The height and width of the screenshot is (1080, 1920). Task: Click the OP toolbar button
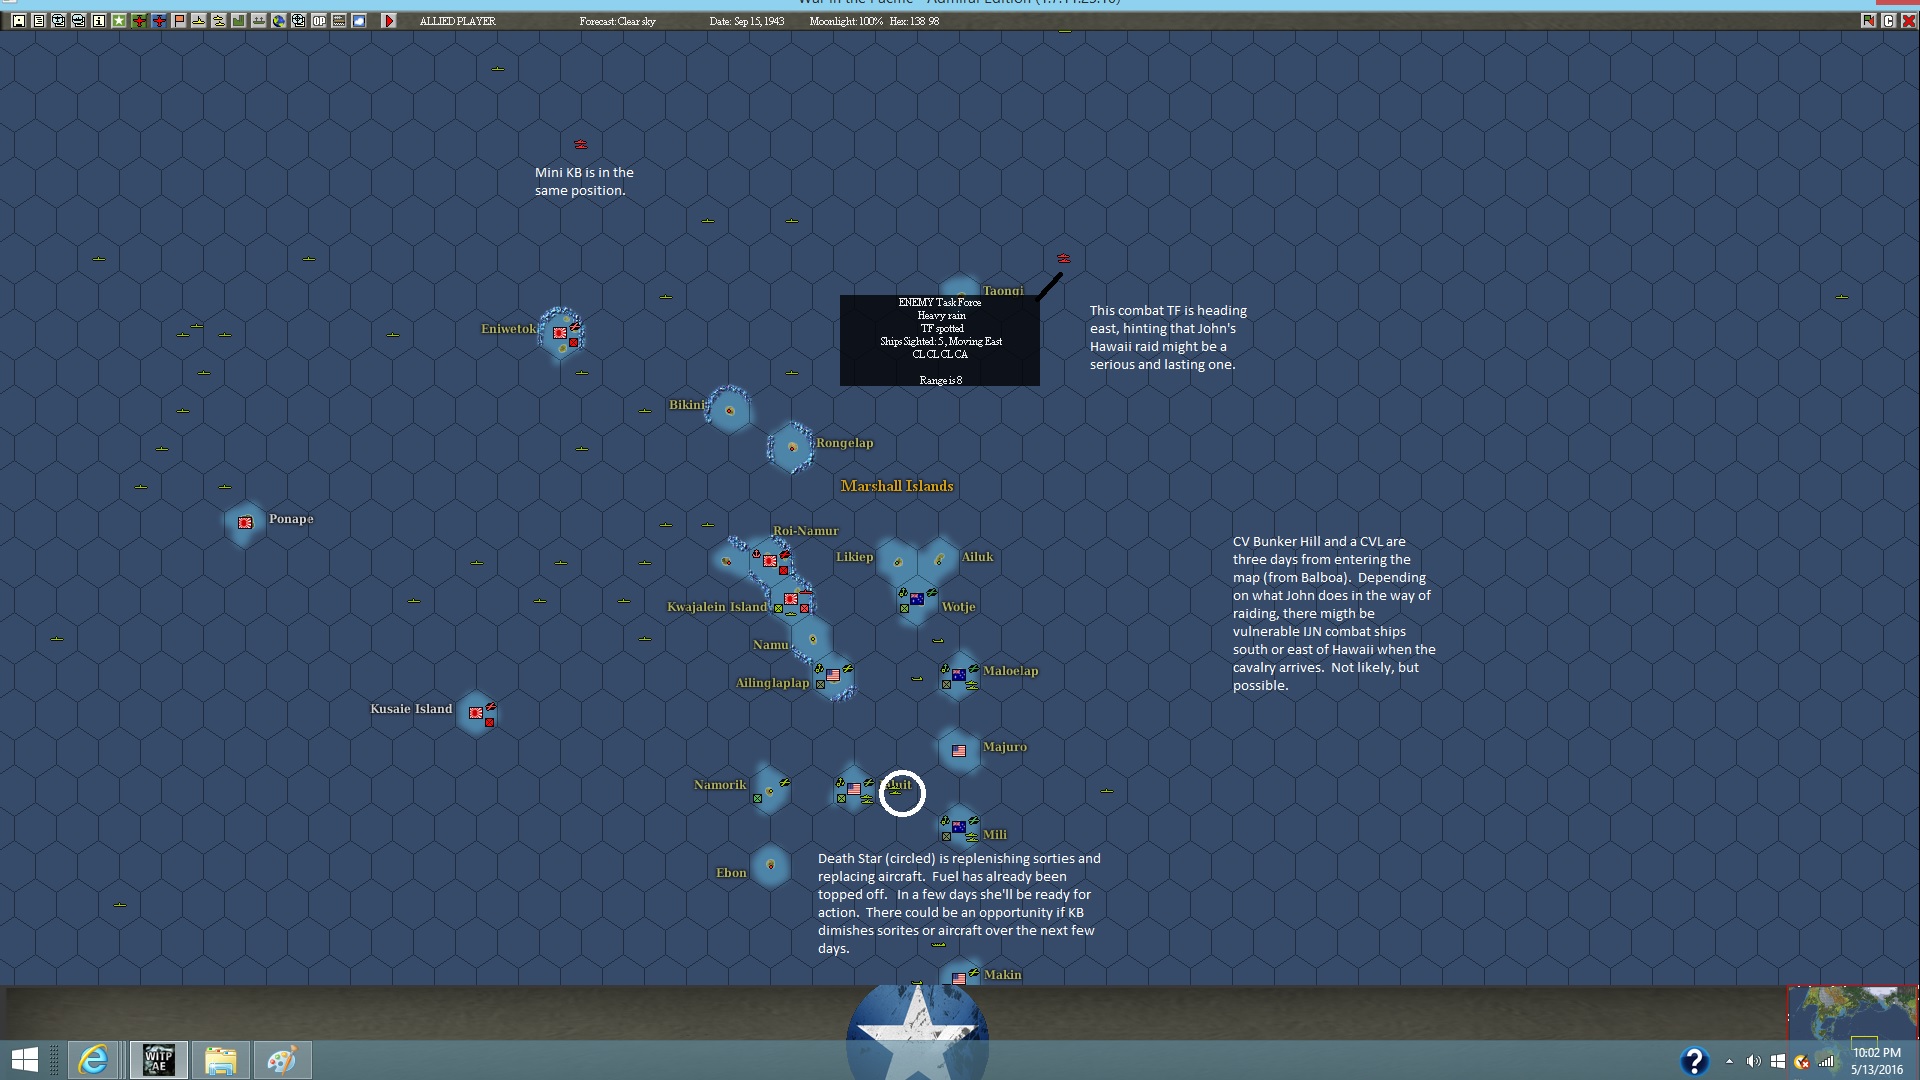(x=319, y=20)
